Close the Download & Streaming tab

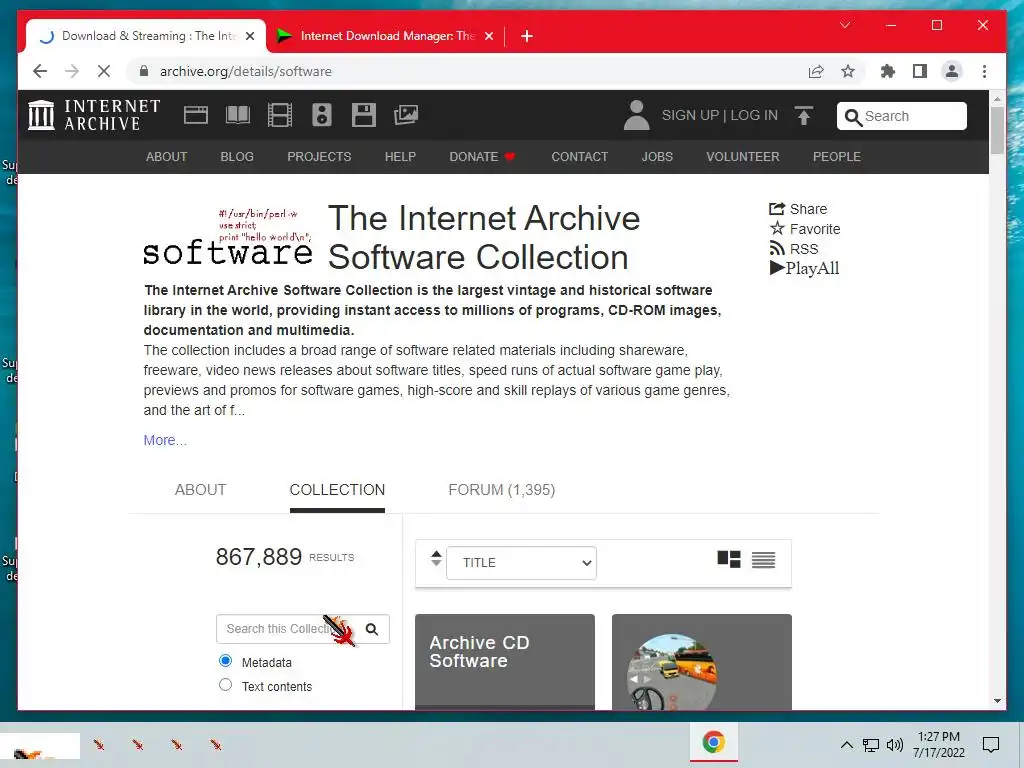click(249, 36)
